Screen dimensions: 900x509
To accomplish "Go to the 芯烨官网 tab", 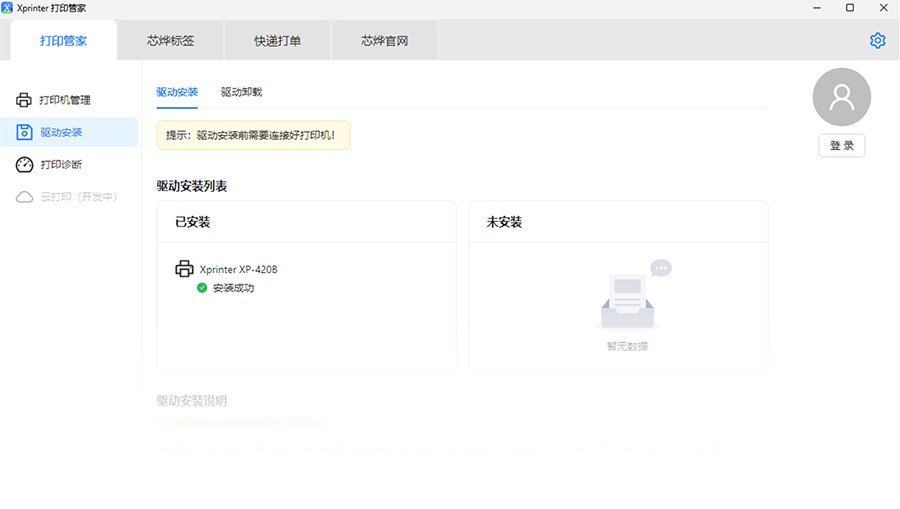I will tap(384, 41).
